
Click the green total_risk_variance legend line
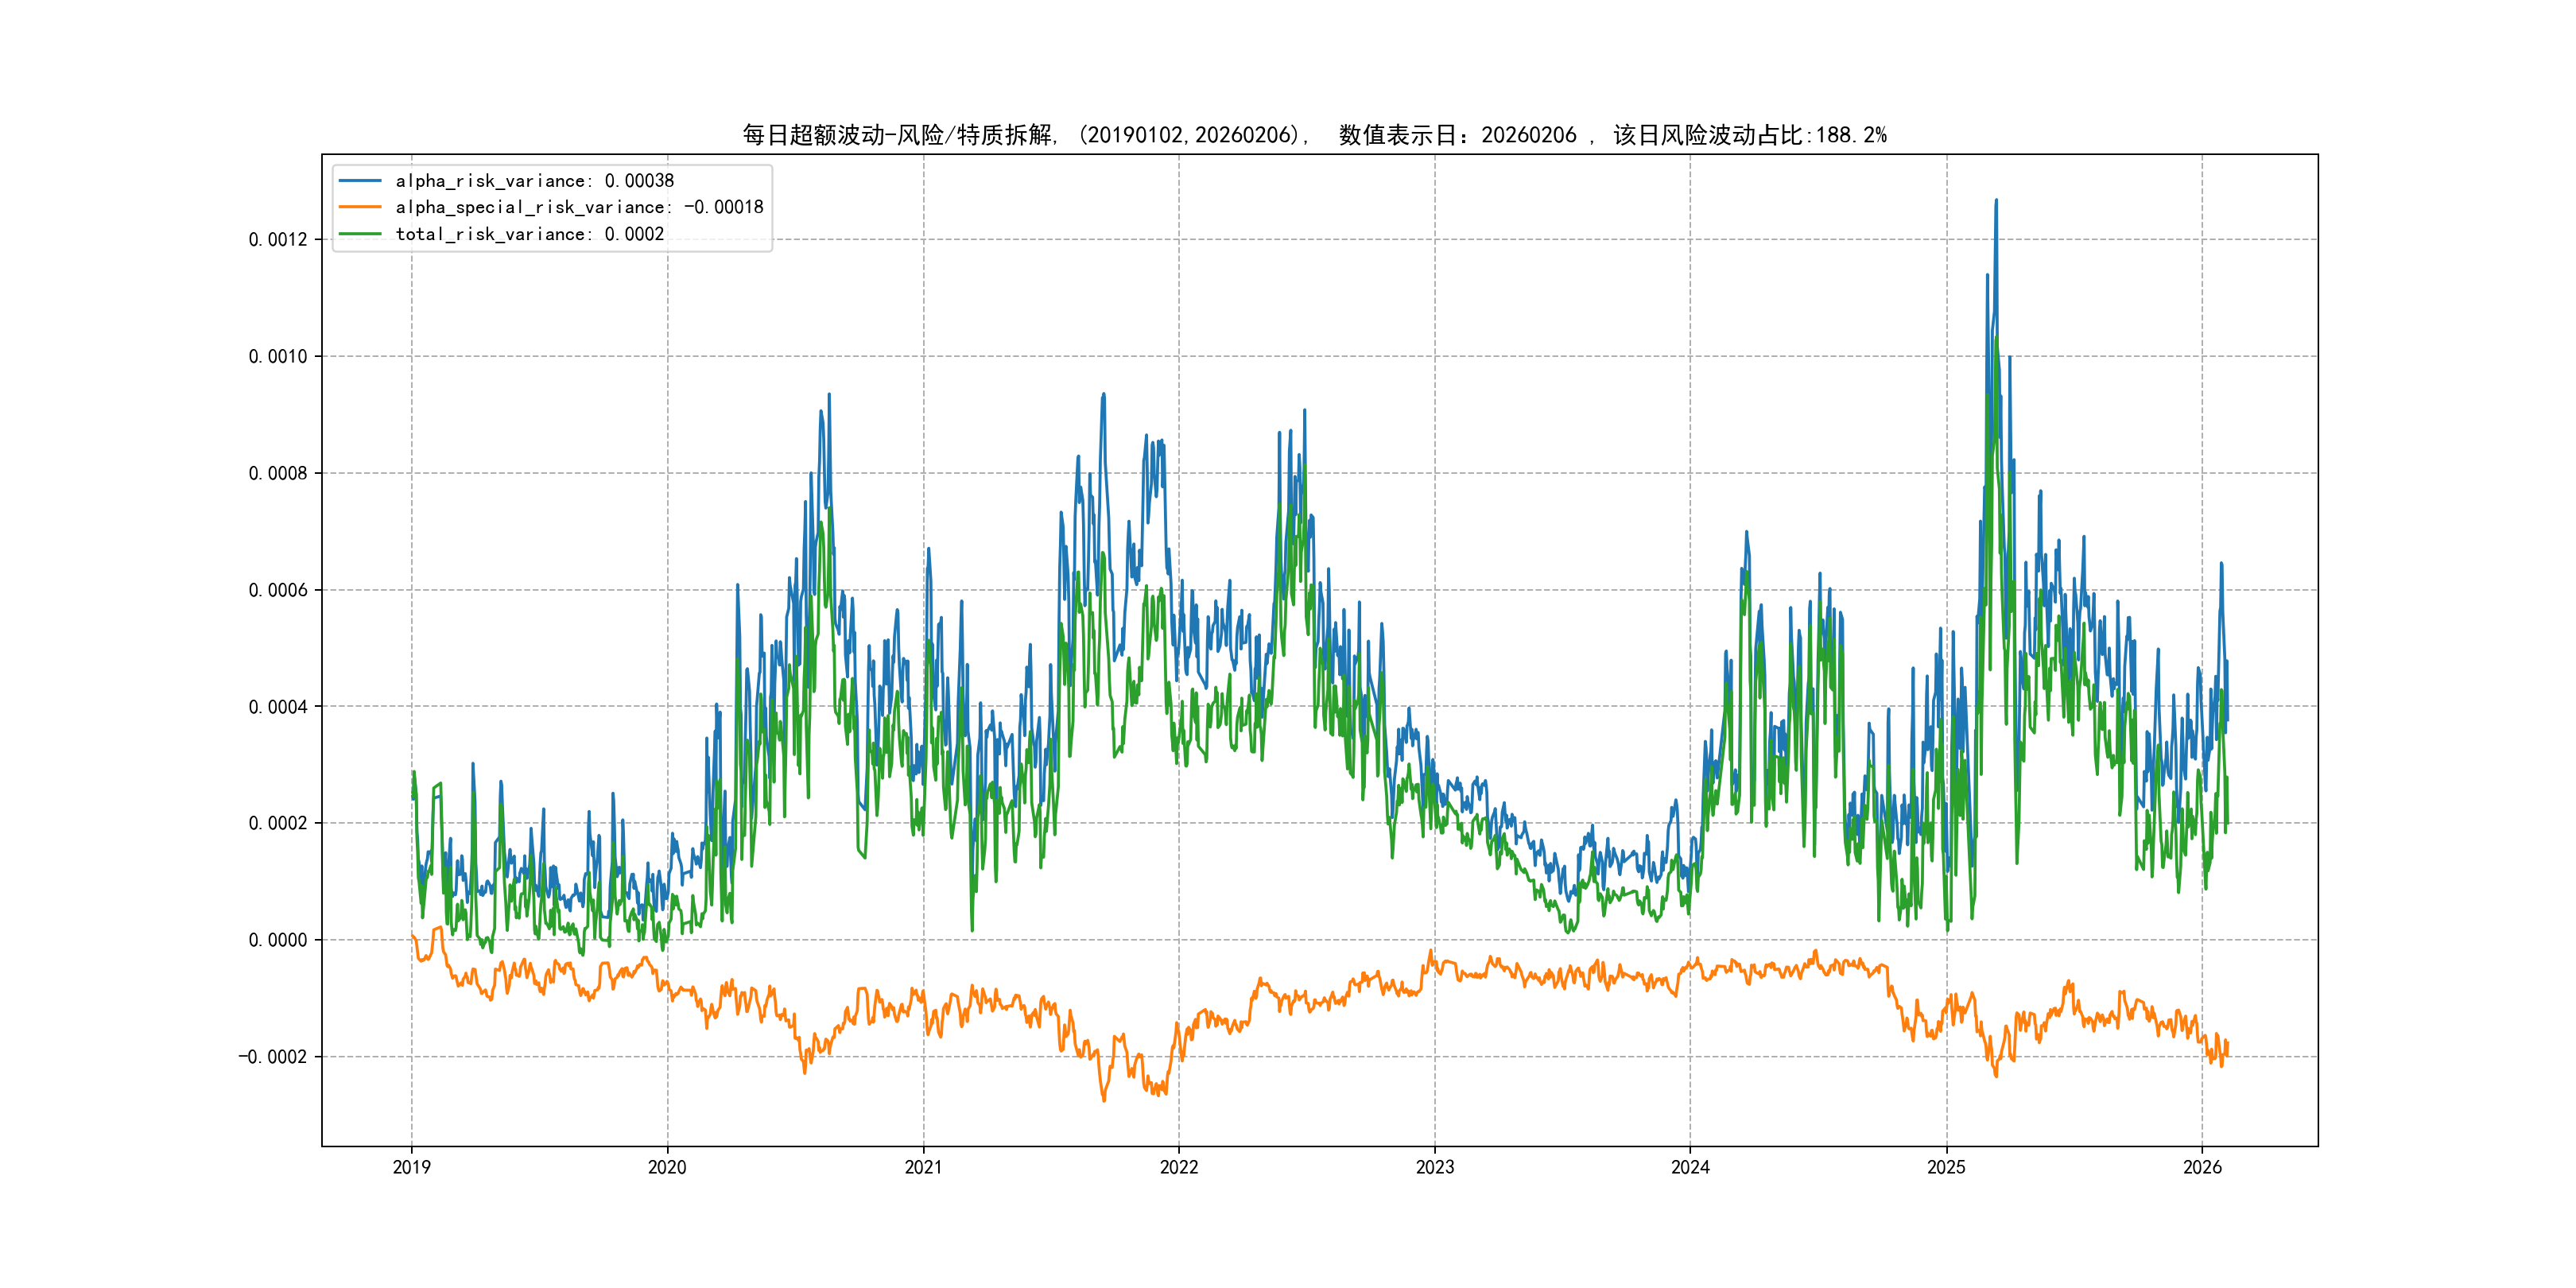click(360, 234)
